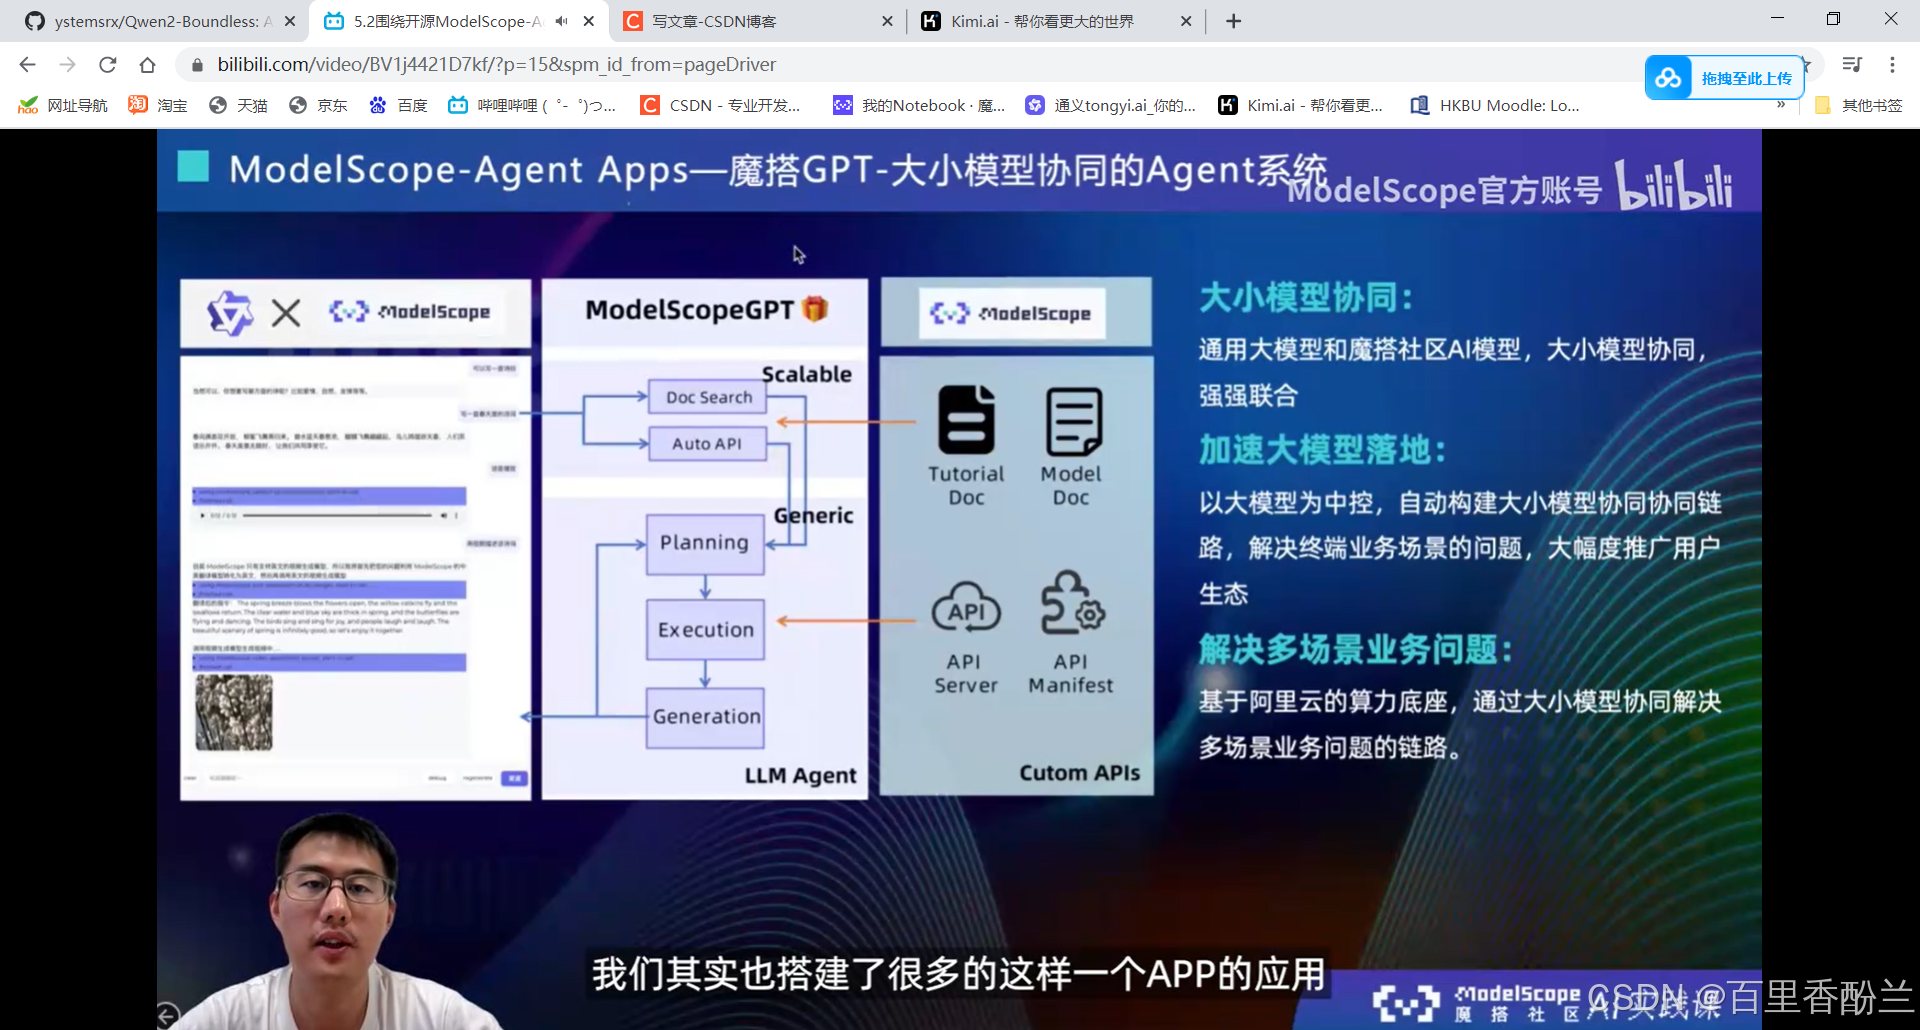Open the Kimi.ai bookmark in bar
Viewport: 1920px width, 1030px height.
click(1301, 105)
